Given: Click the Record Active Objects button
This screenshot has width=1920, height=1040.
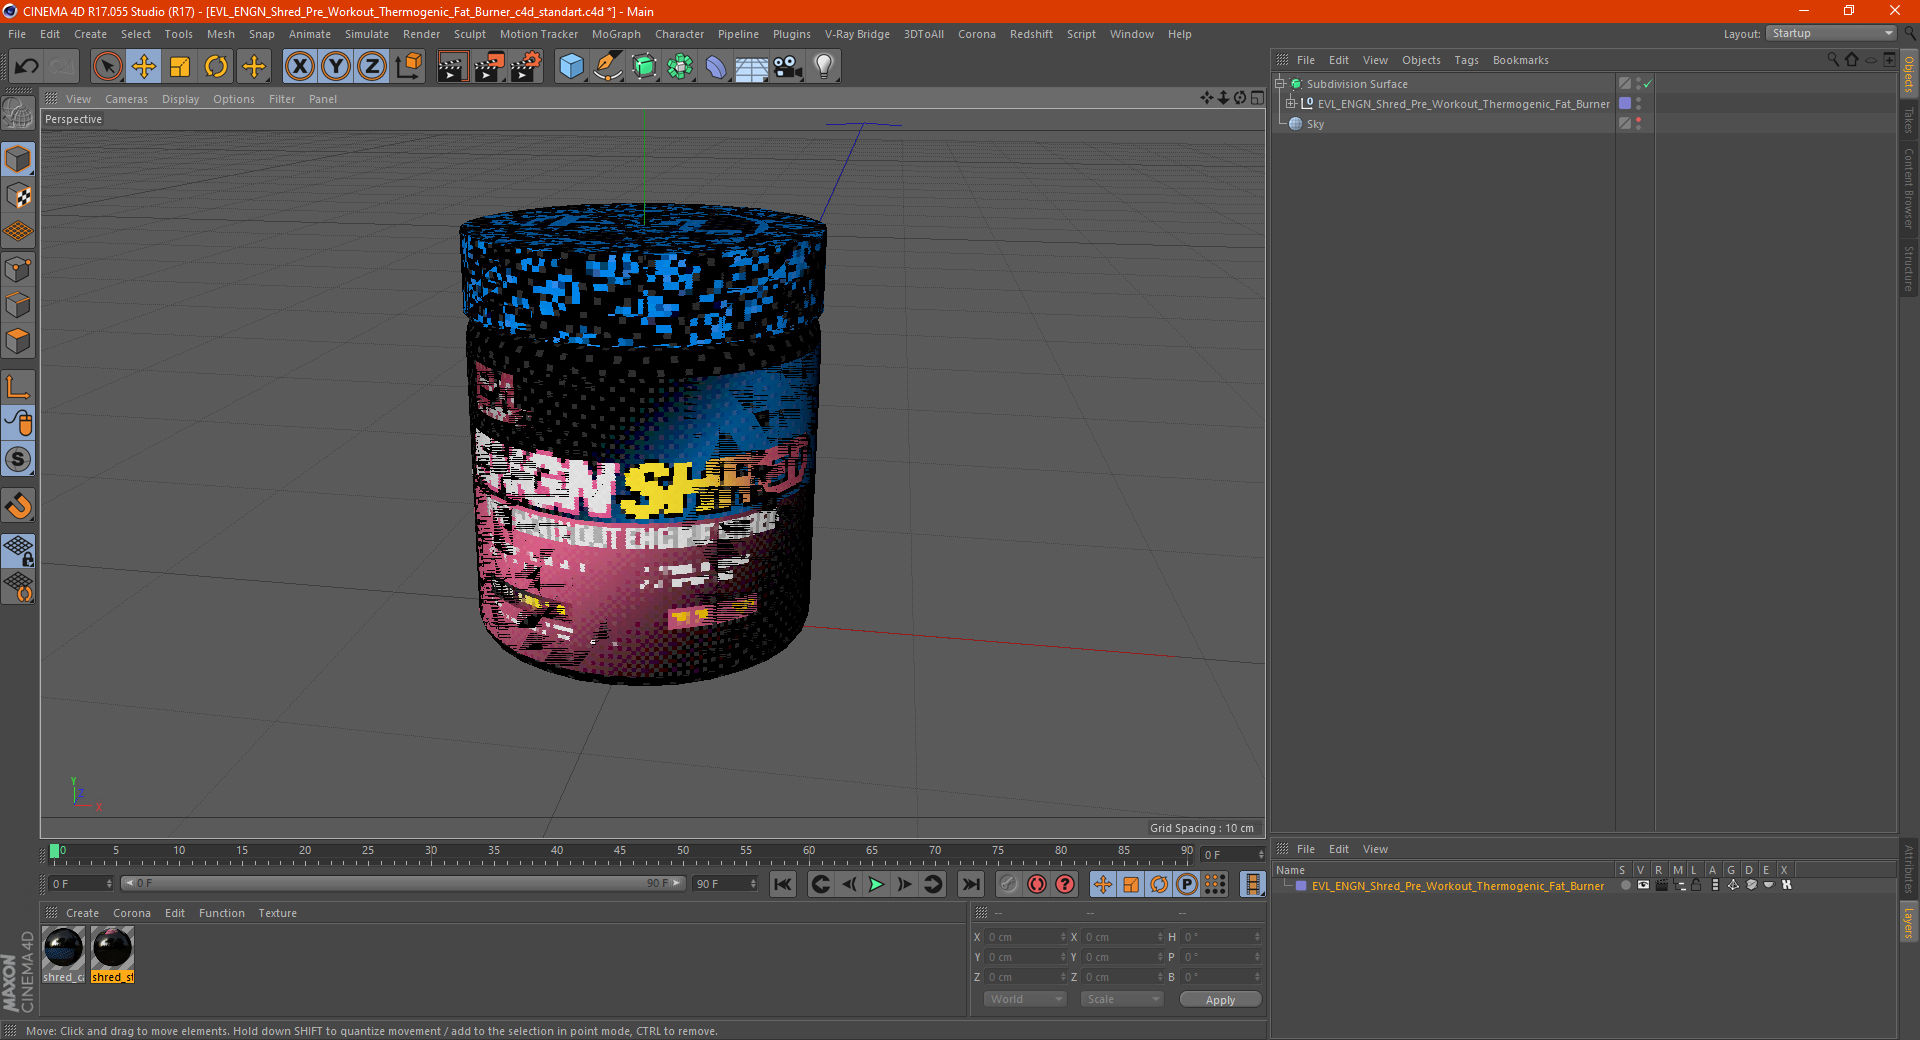Looking at the screenshot, I should (1009, 884).
